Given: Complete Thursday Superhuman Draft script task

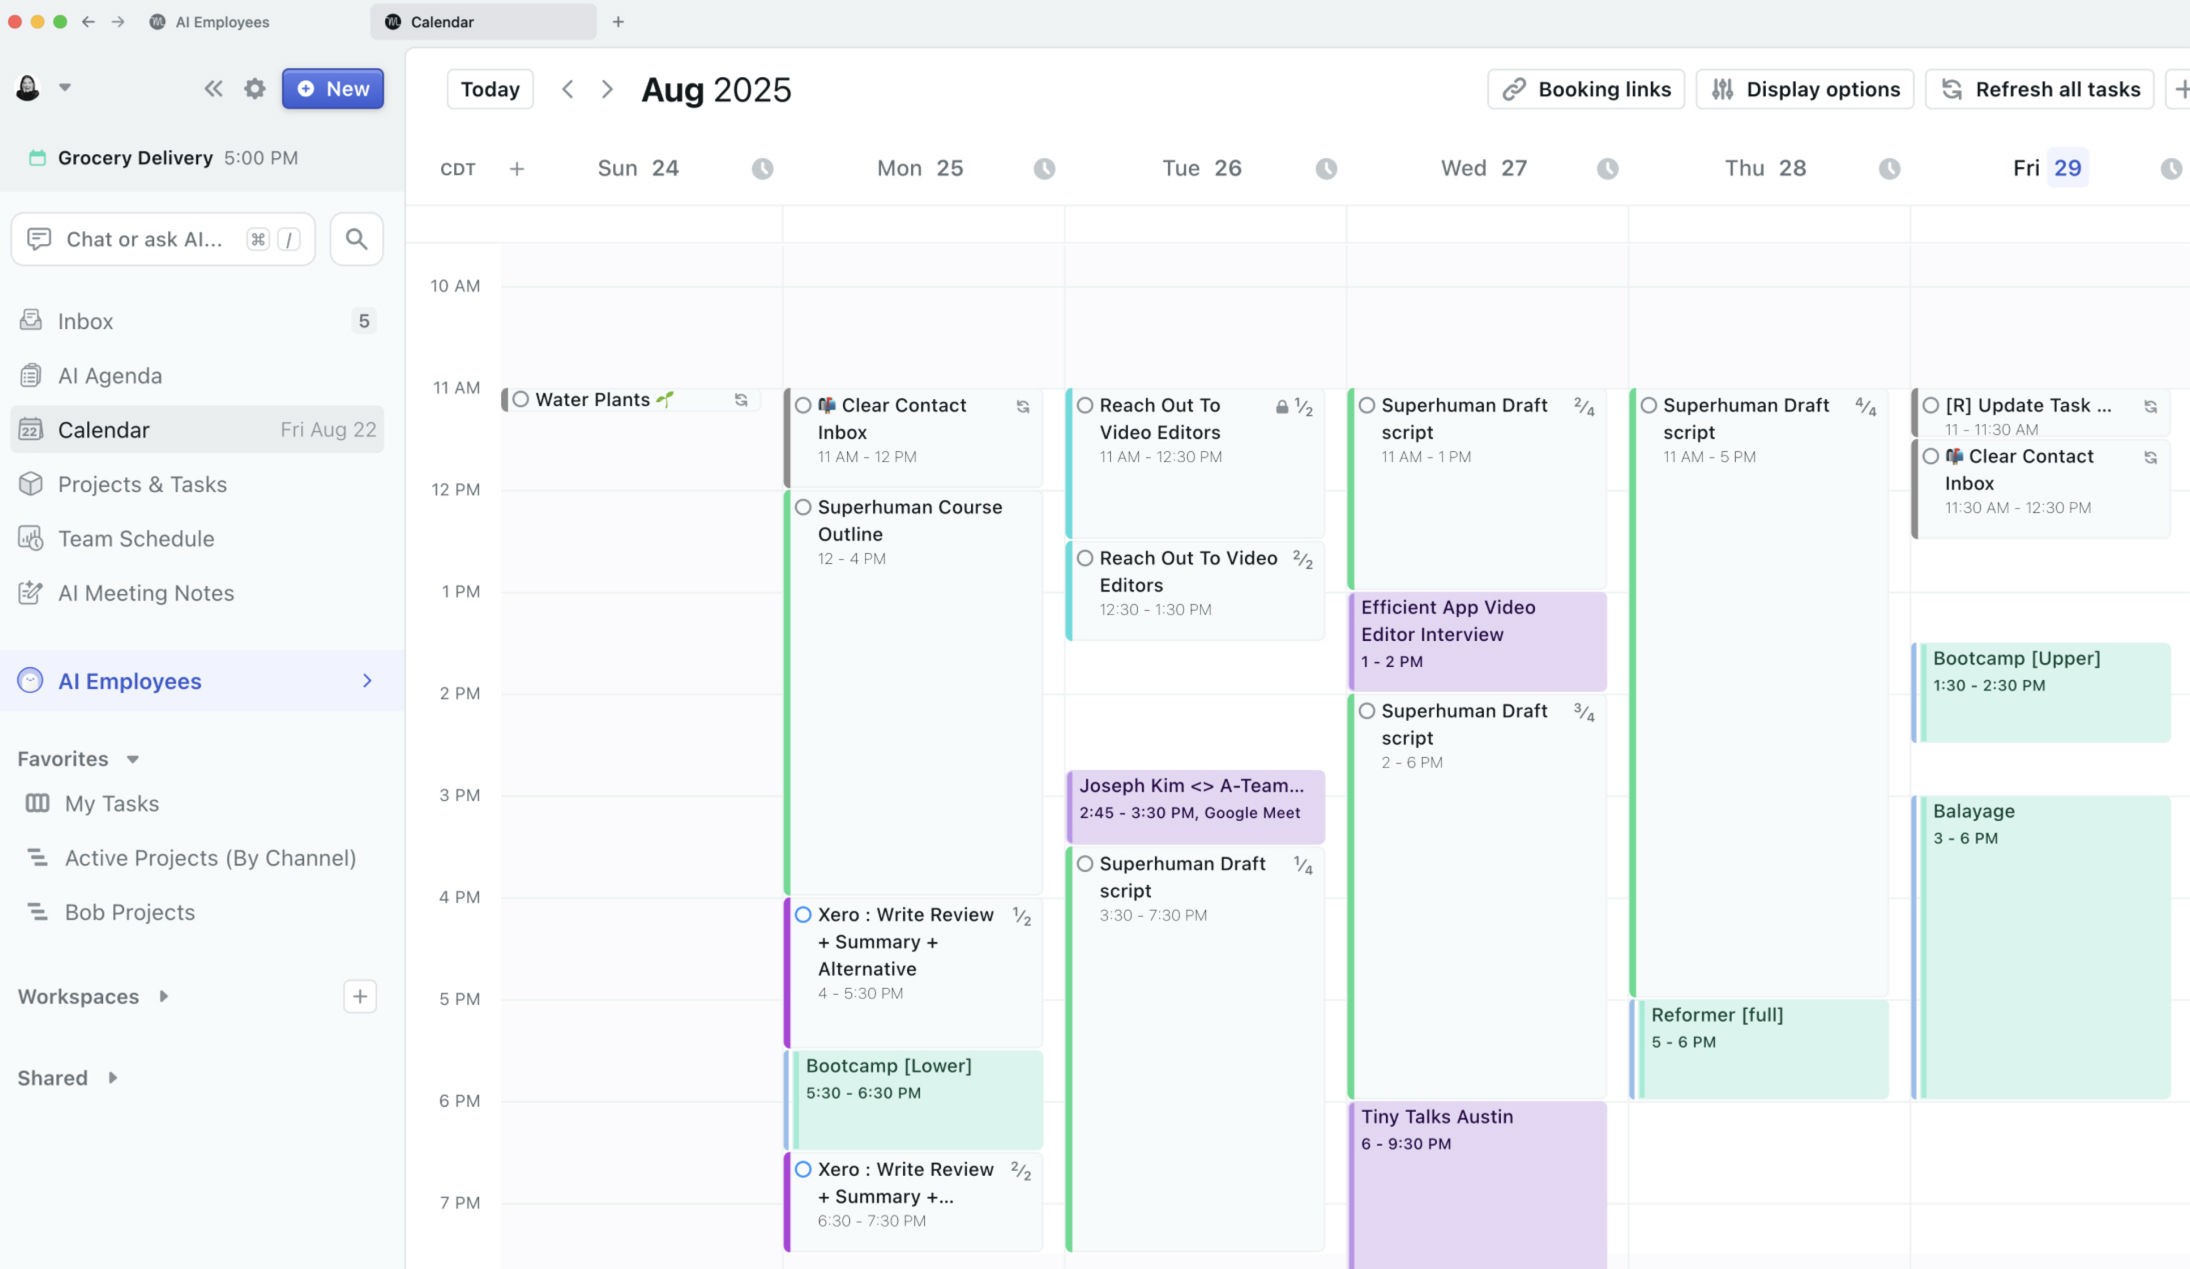Looking at the screenshot, I should [x=1649, y=406].
